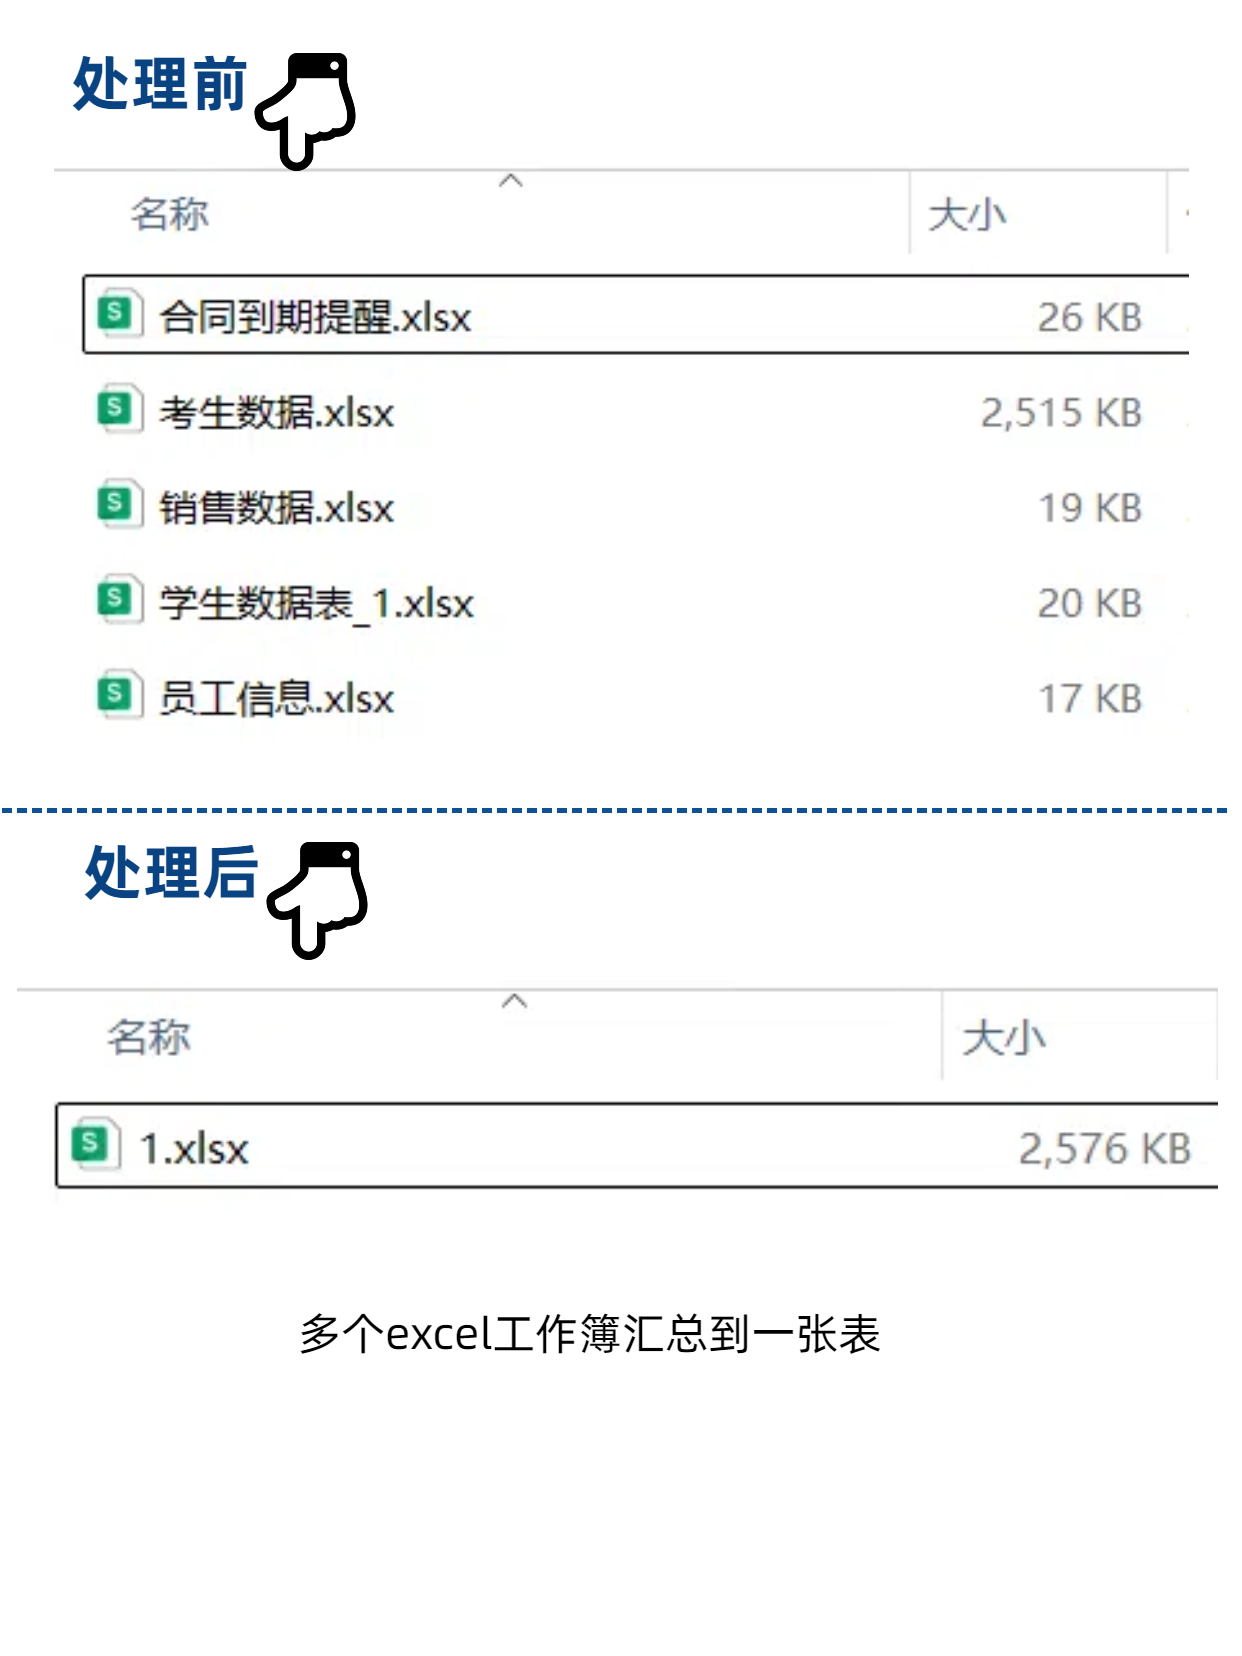This screenshot has width=1242, height=1656.
Task: Click the 学生数据表_1.xlsx file icon
Action: [118, 600]
